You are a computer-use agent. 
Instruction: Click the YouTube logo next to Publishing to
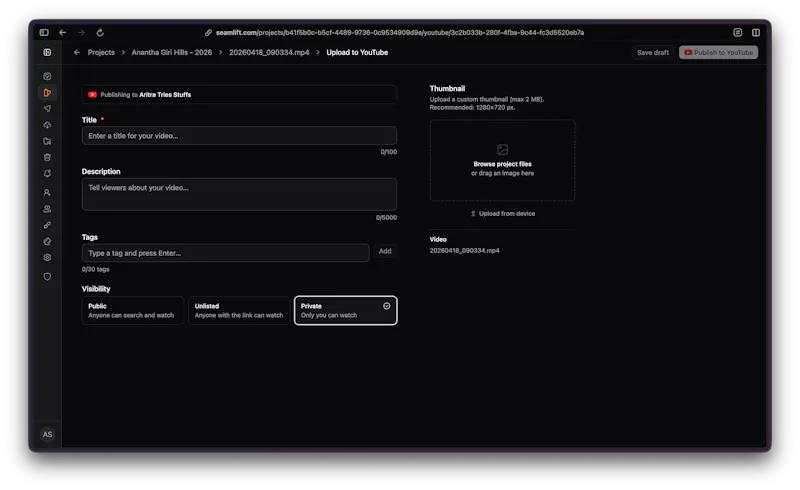tap(92, 94)
